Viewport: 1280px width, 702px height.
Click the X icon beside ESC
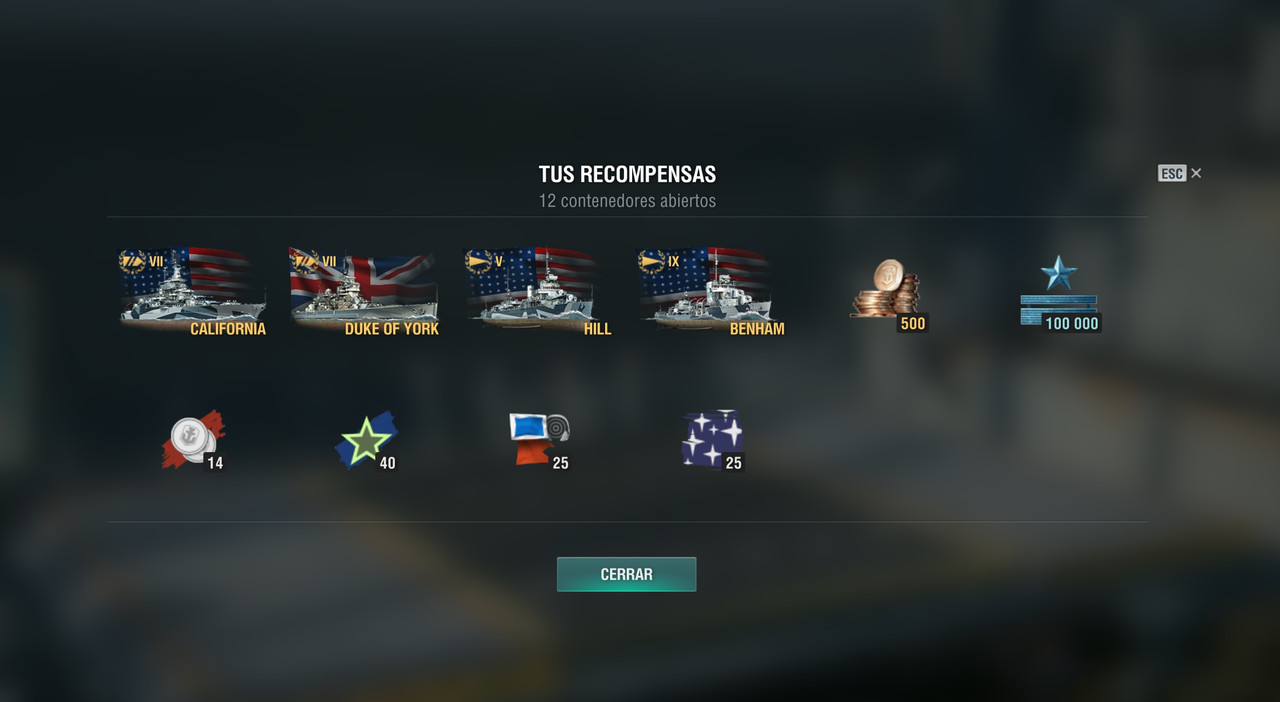point(1196,173)
